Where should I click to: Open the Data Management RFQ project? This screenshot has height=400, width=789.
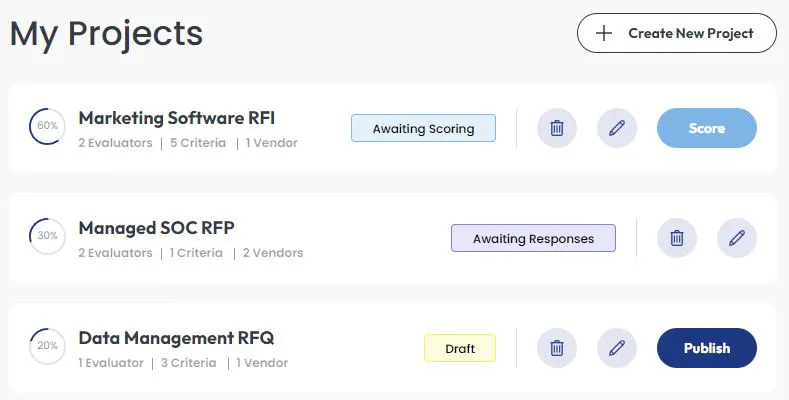pyautogui.click(x=176, y=338)
